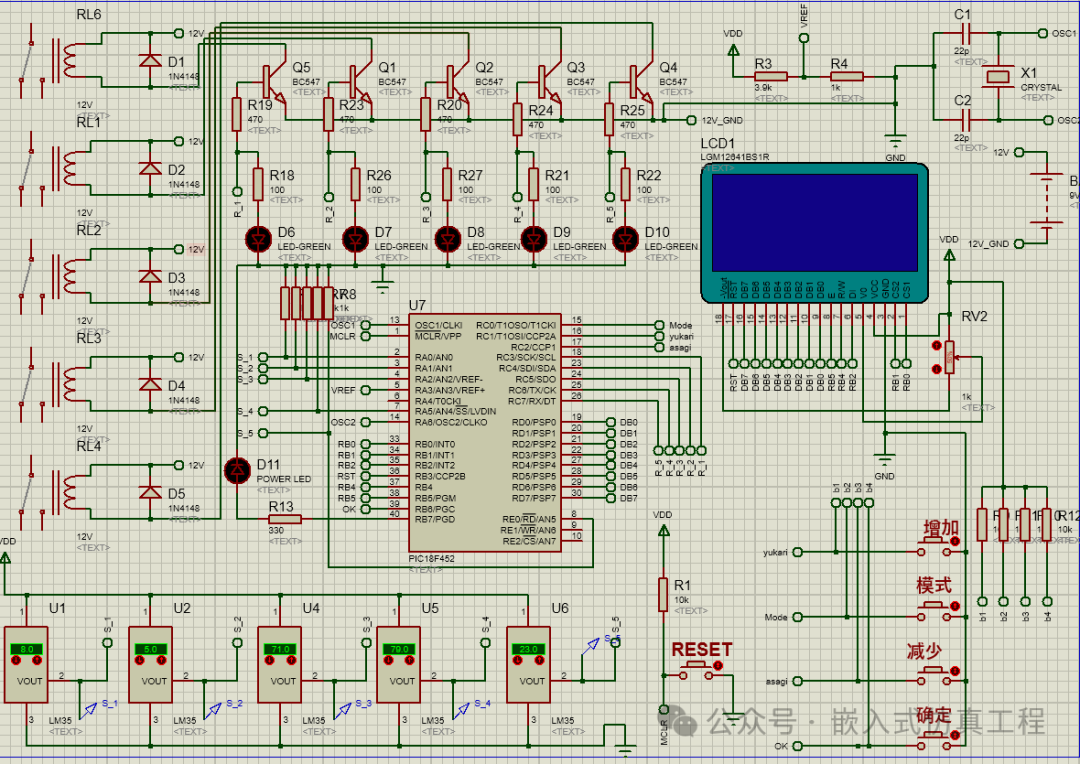
Task: Click the 71.0 reading on sensor U4
Action: [x=280, y=649]
